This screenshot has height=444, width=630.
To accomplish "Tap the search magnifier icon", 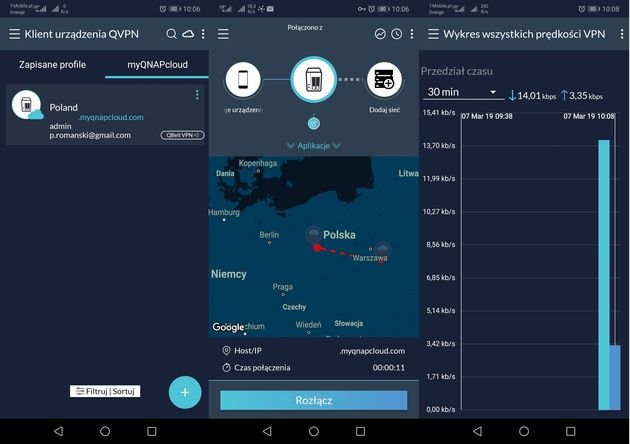I will point(172,34).
